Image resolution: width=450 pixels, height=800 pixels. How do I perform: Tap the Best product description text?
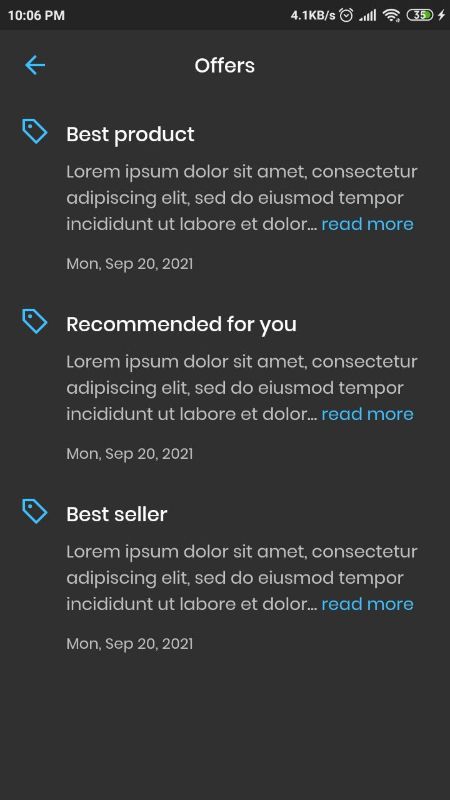pyautogui.click(x=242, y=198)
